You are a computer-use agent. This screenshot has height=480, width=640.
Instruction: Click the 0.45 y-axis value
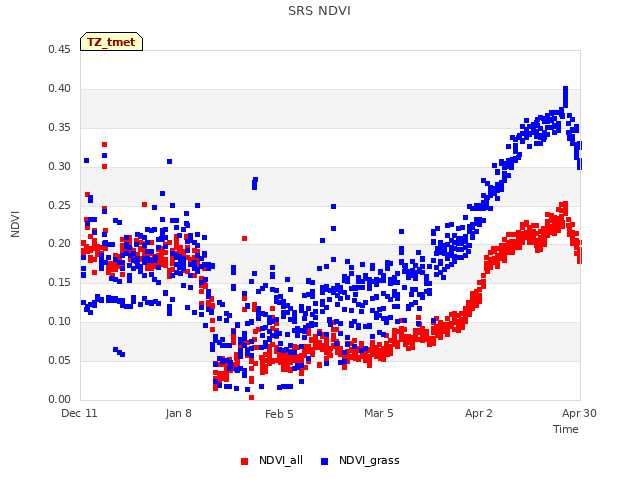(x=59, y=49)
